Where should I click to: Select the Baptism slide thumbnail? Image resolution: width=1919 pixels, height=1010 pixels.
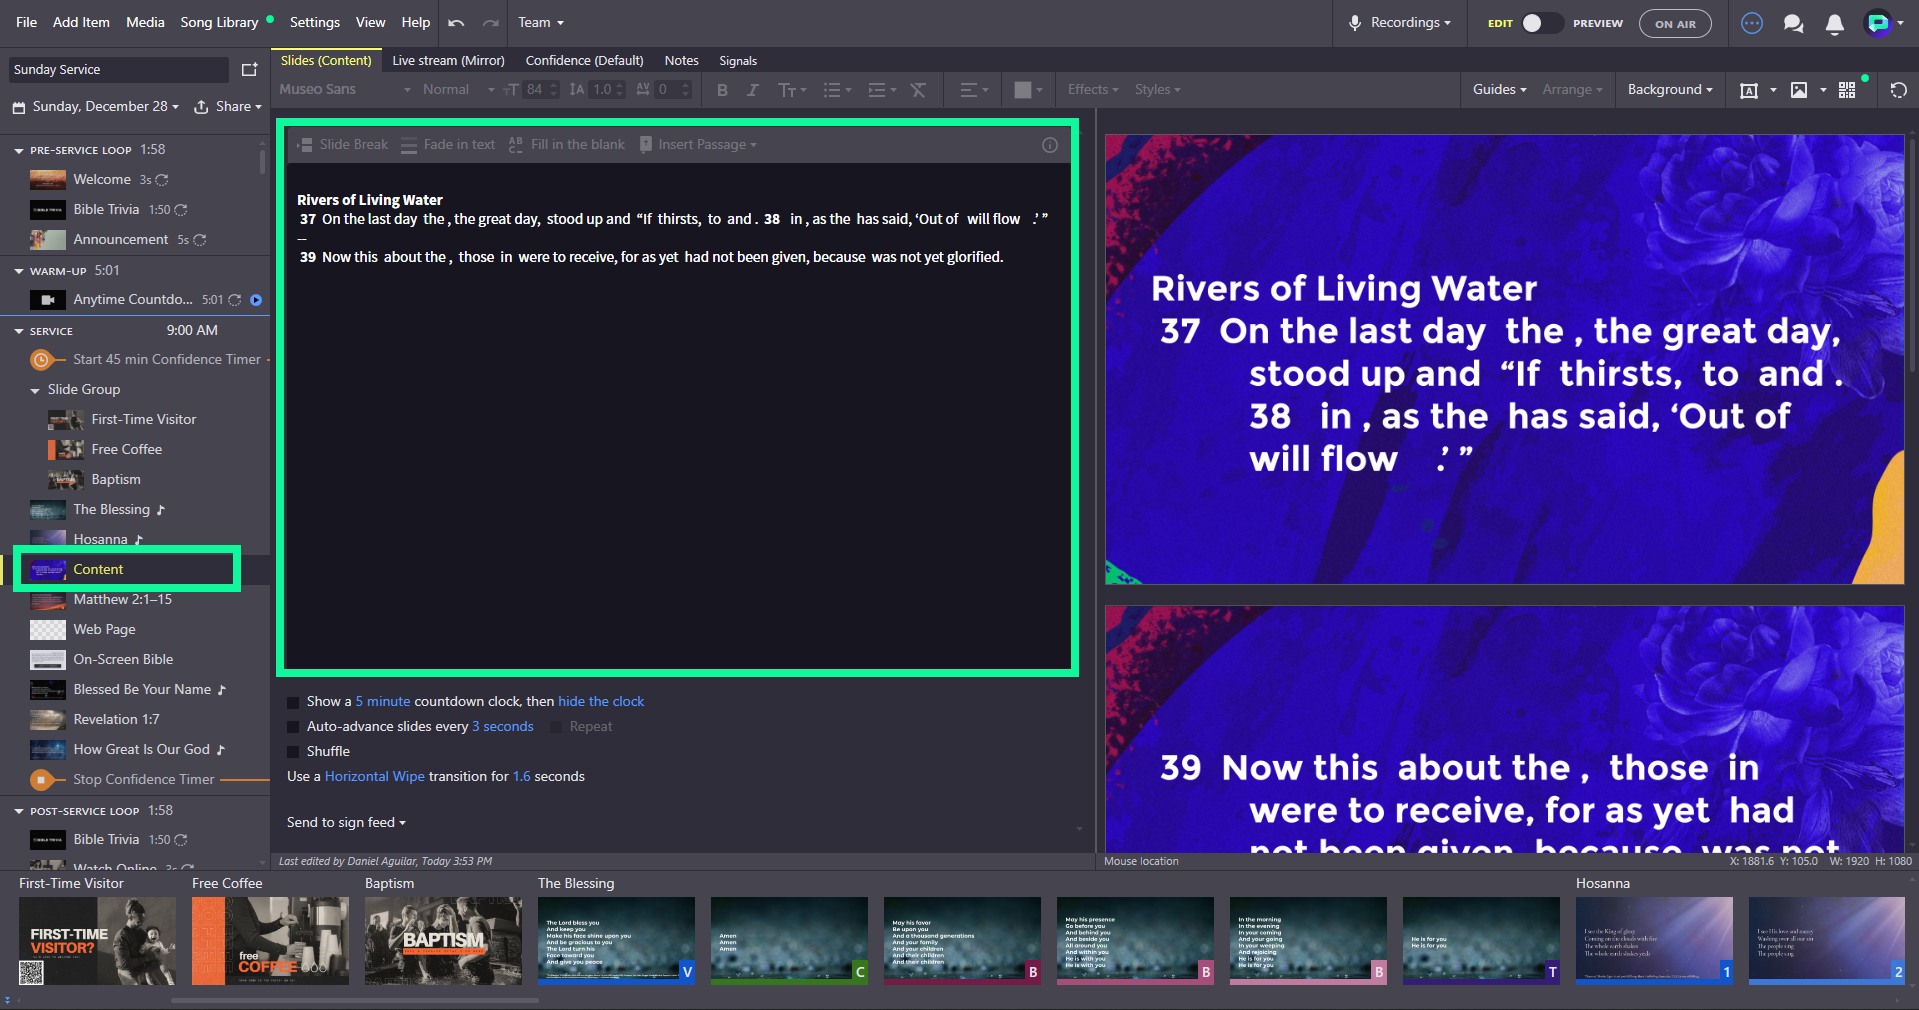point(443,941)
